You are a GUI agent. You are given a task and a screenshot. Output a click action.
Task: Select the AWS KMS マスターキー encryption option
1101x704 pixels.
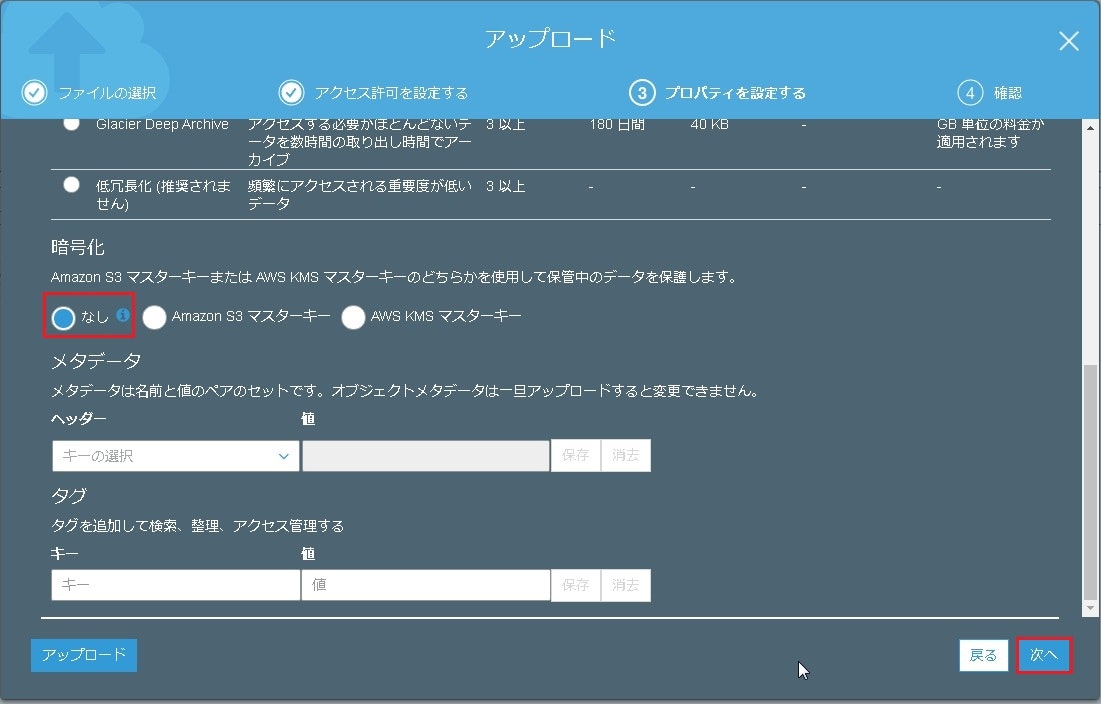pos(354,316)
